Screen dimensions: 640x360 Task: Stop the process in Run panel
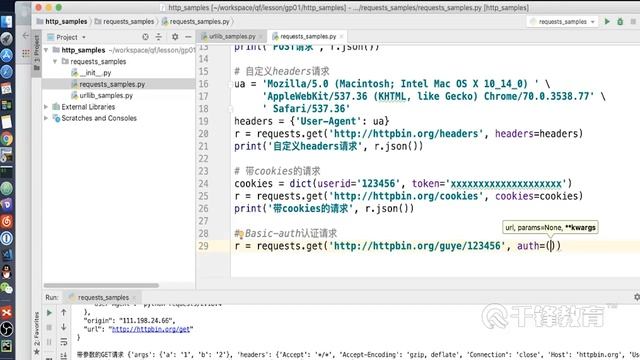pyautogui.click(x=49, y=327)
